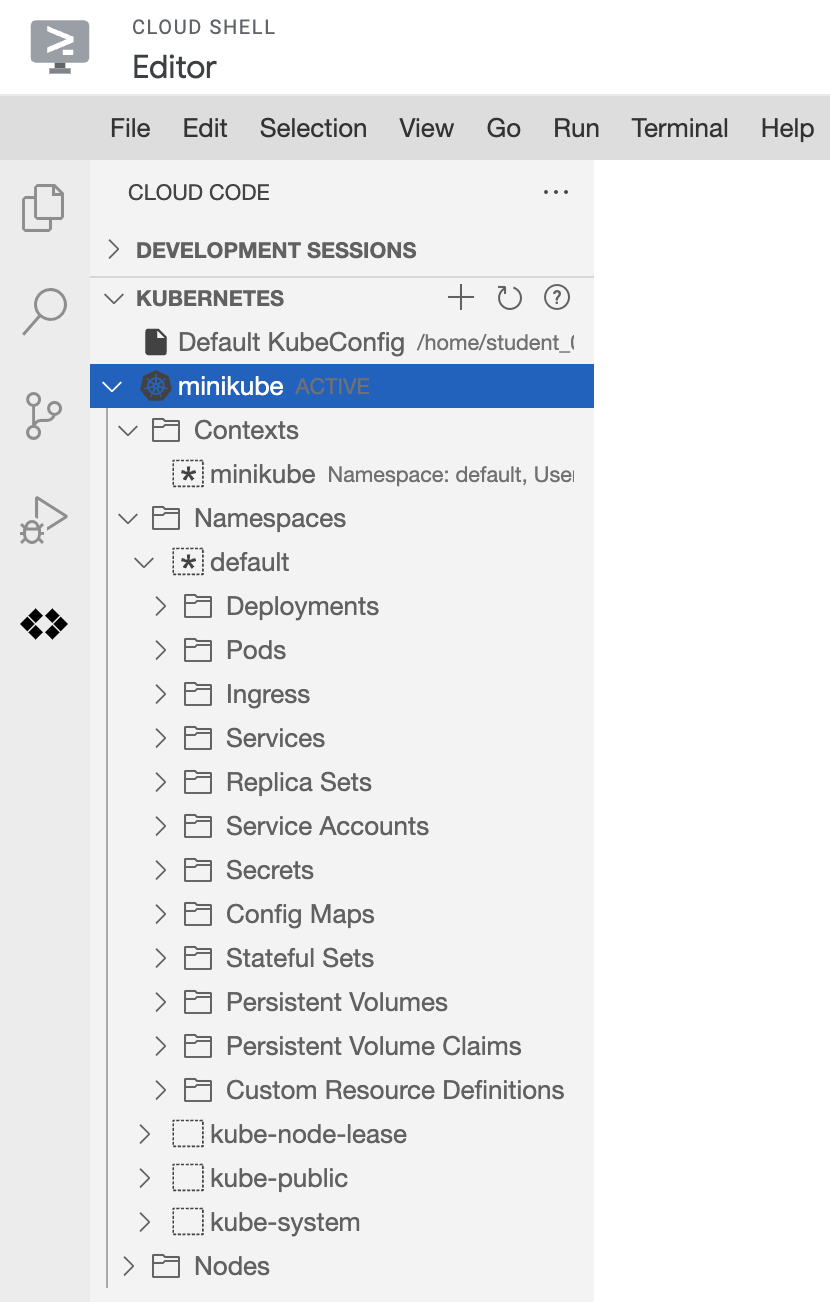Click the plus icon in Kubernetes header
The image size is (830, 1302).
click(x=460, y=298)
